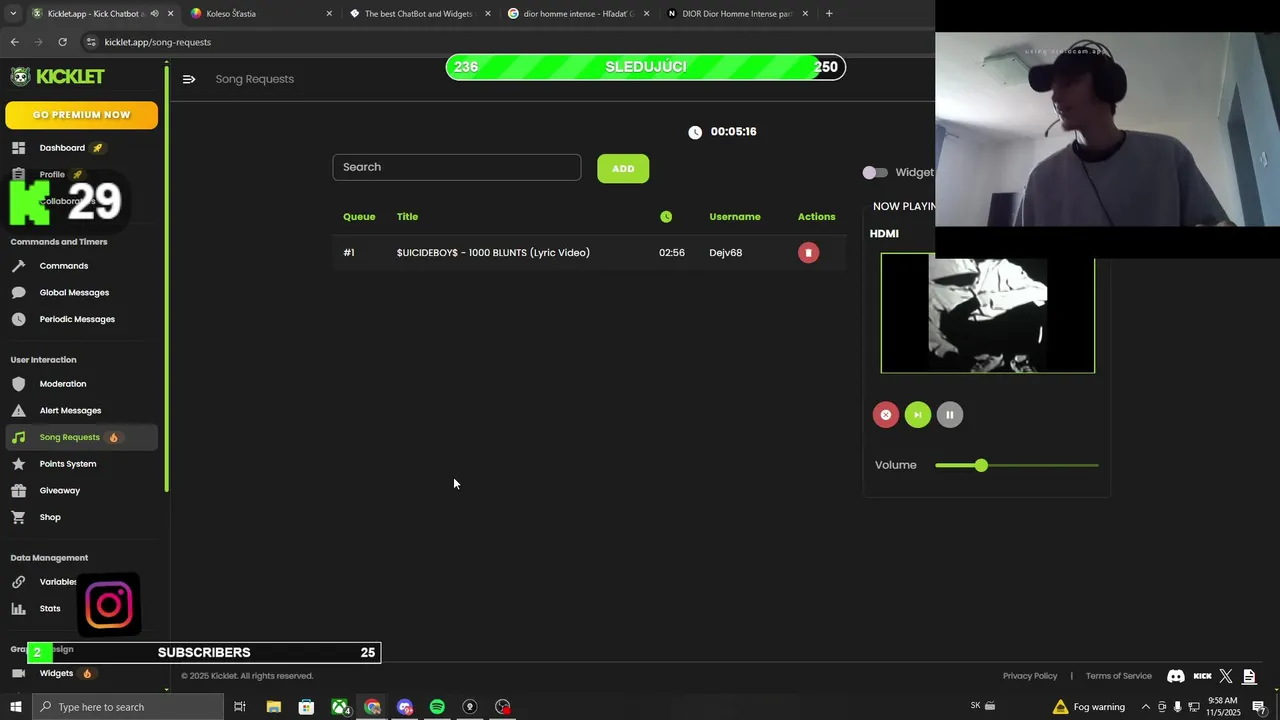Screen dimensions: 1280x720
Task: Click the 02:56 song duration
Action: [x=672, y=253]
